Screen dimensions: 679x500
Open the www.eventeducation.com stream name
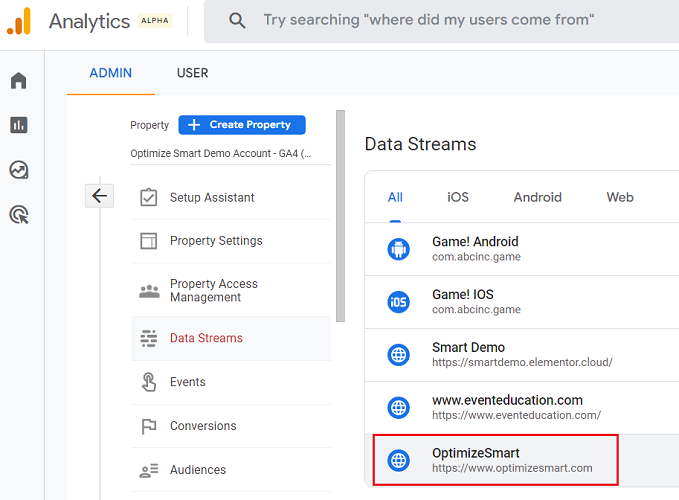tap(507, 400)
